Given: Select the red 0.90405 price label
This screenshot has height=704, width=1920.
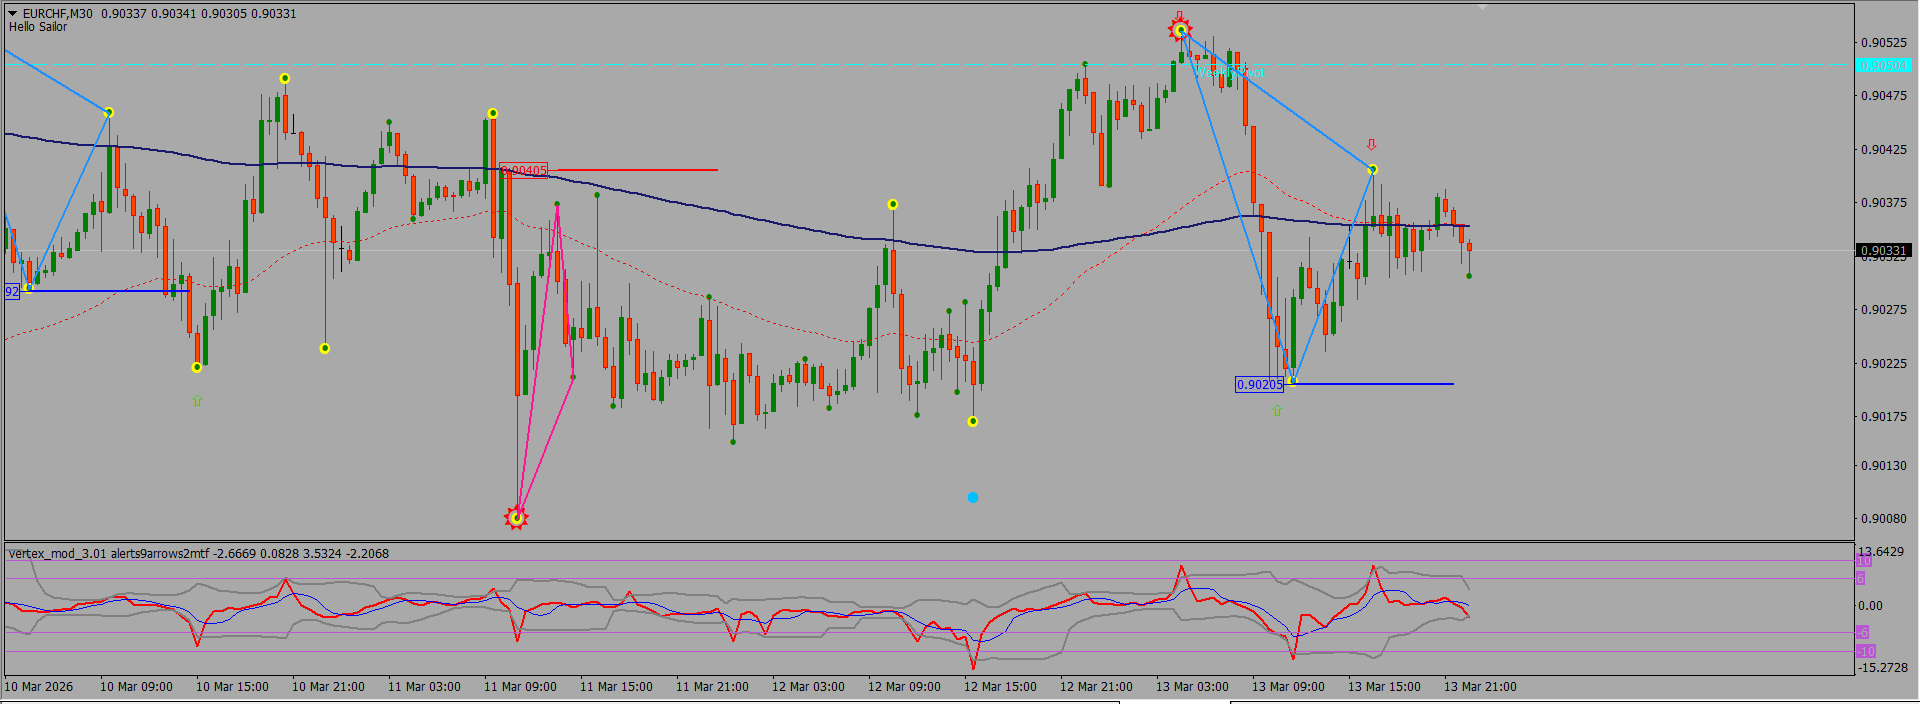Looking at the screenshot, I should pos(523,170).
